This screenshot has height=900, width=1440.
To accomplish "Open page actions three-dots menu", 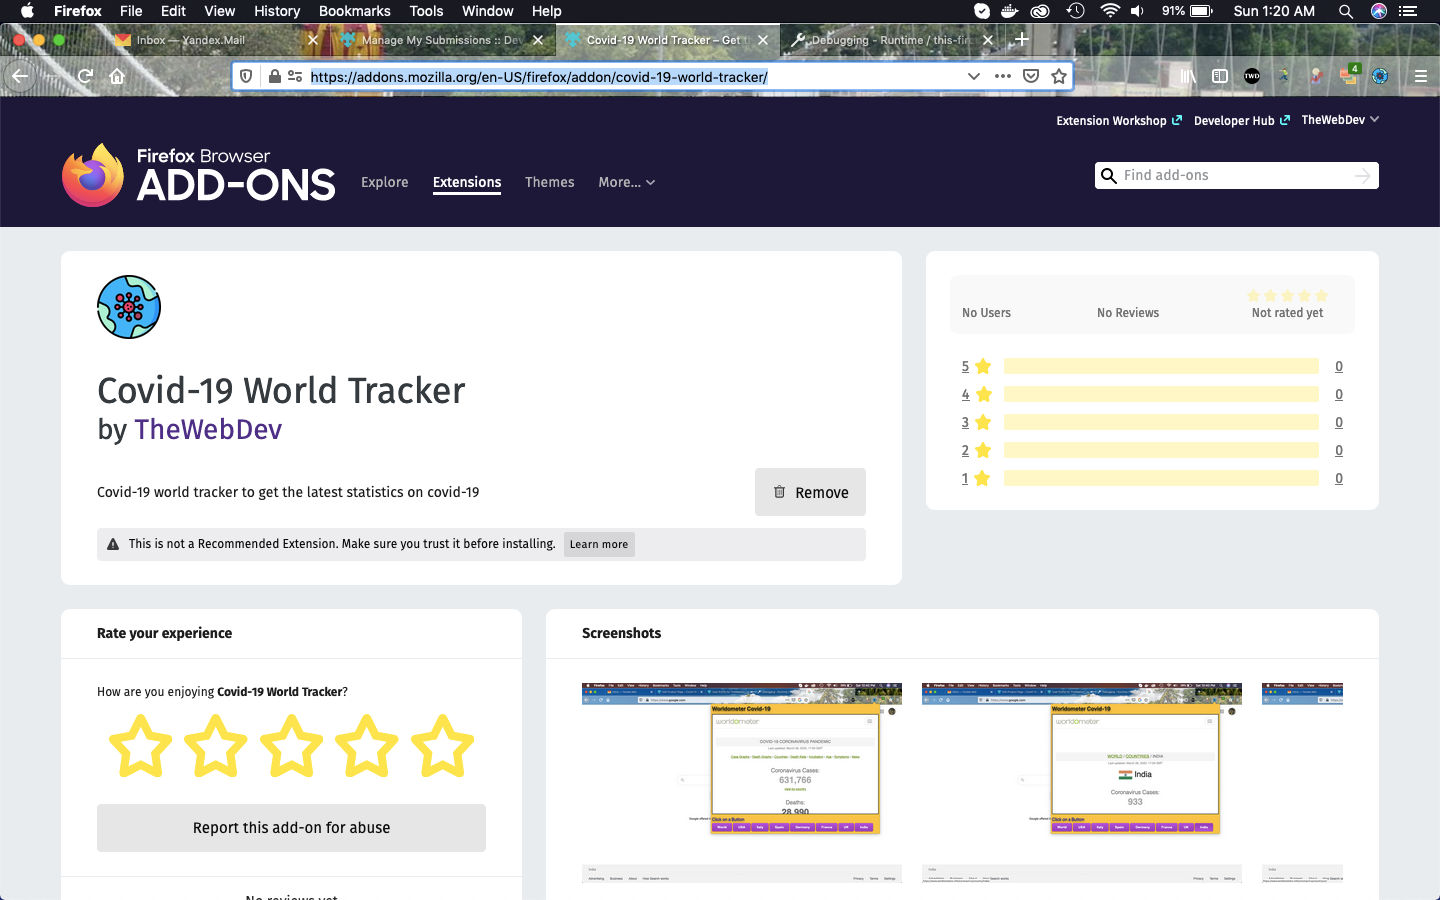I will 1003,76.
